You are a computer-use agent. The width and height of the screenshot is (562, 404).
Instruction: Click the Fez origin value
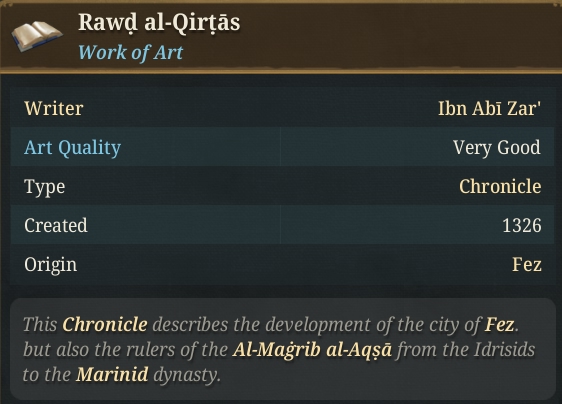[x=527, y=265]
